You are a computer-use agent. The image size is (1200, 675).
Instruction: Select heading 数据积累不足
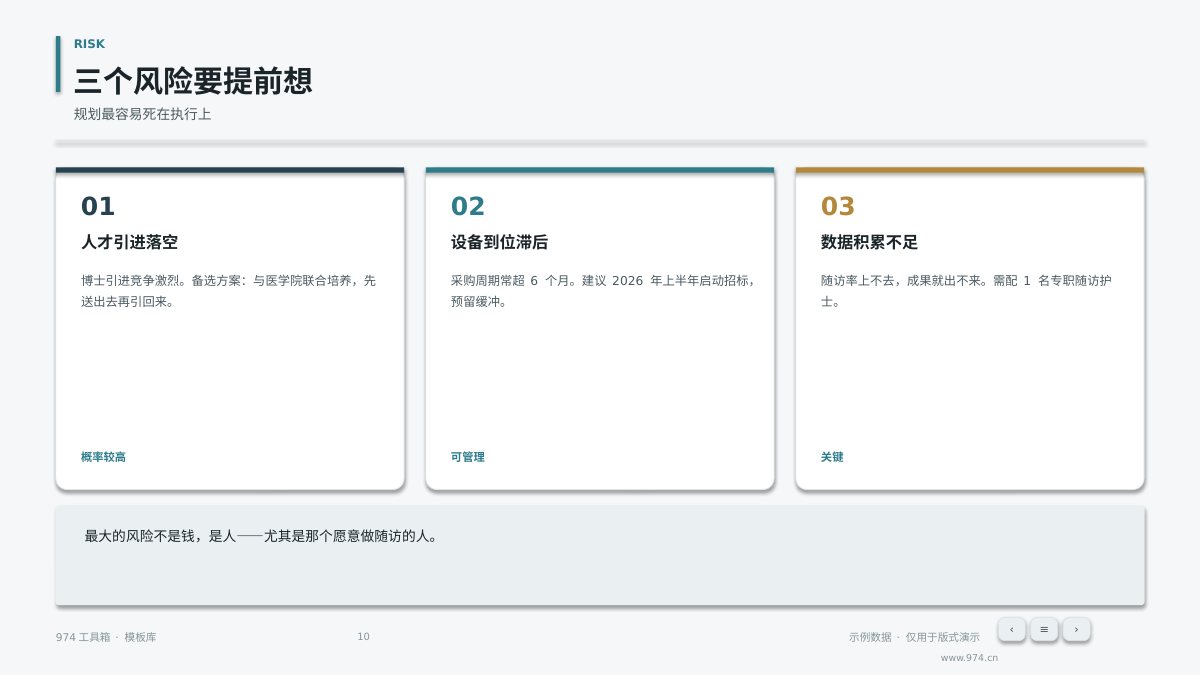pos(869,242)
